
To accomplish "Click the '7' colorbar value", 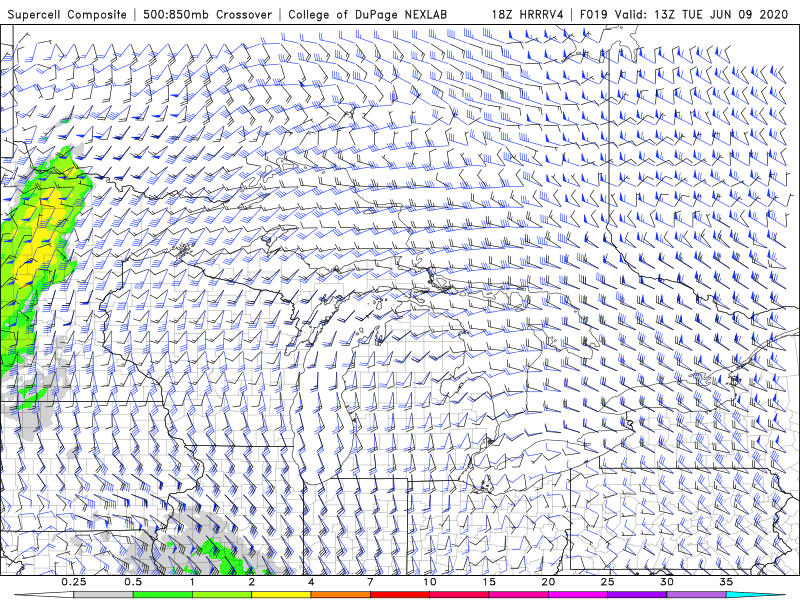I will click(370, 582).
